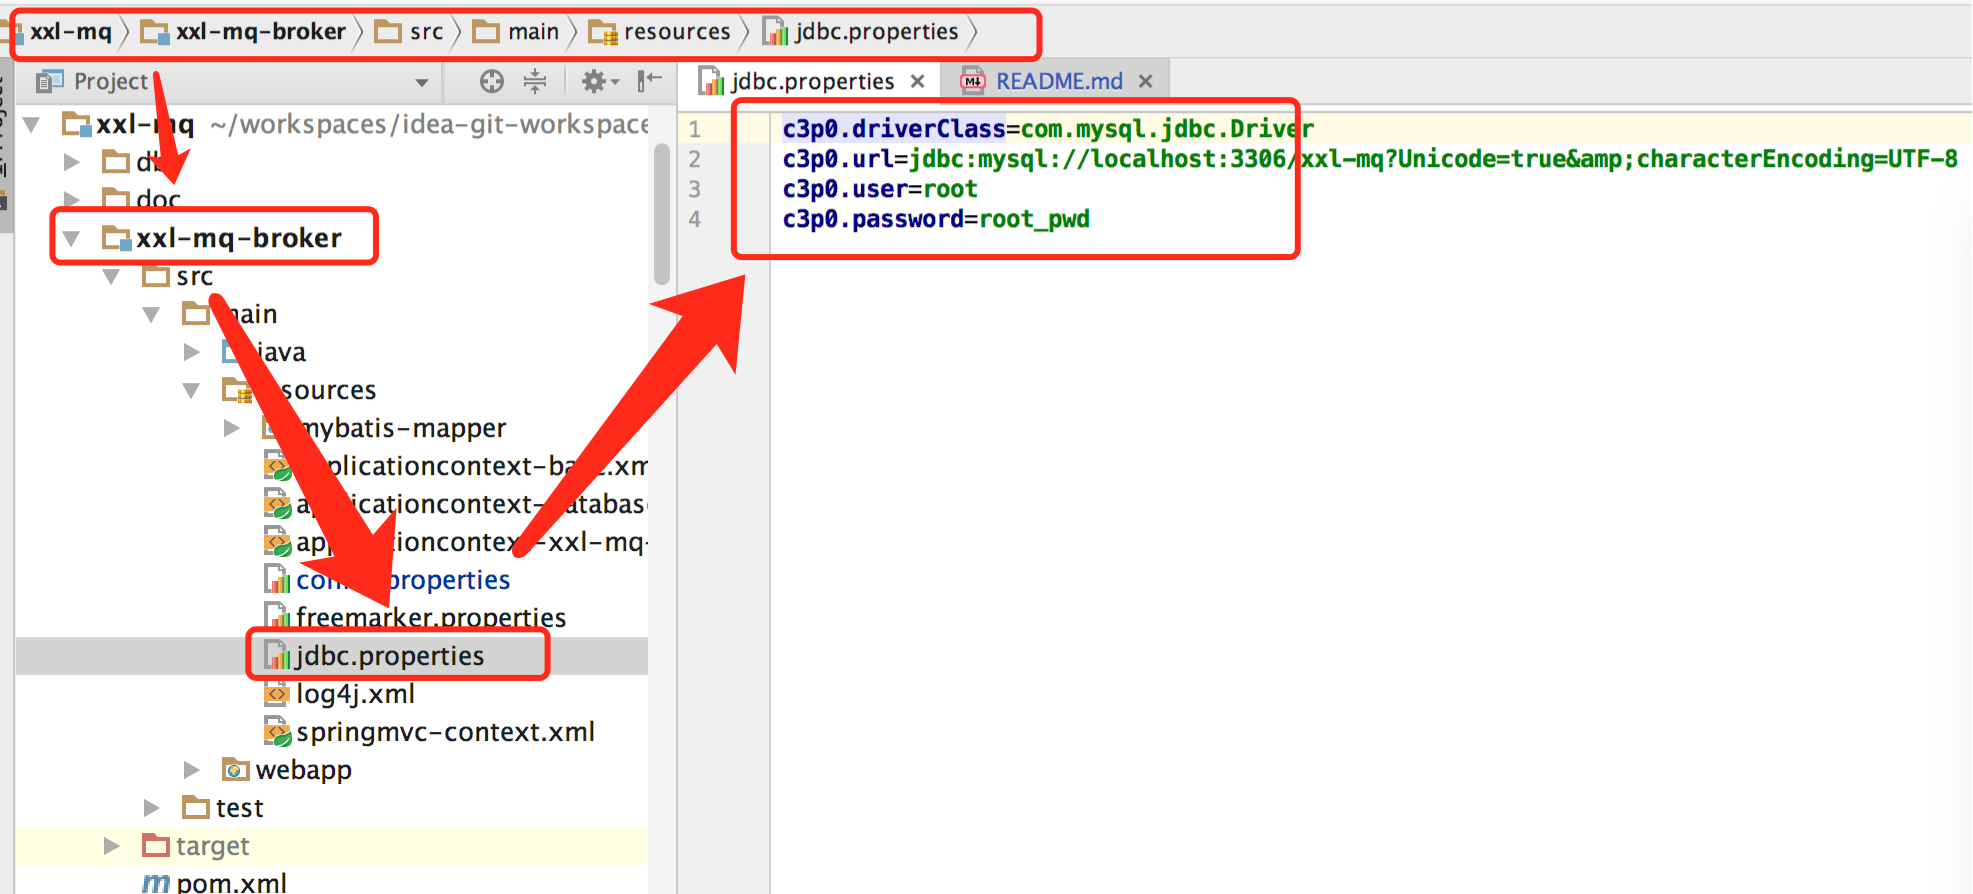The image size is (1973, 894).
Task: Select the xxl-mq-broker module in tree
Action: coord(239,238)
